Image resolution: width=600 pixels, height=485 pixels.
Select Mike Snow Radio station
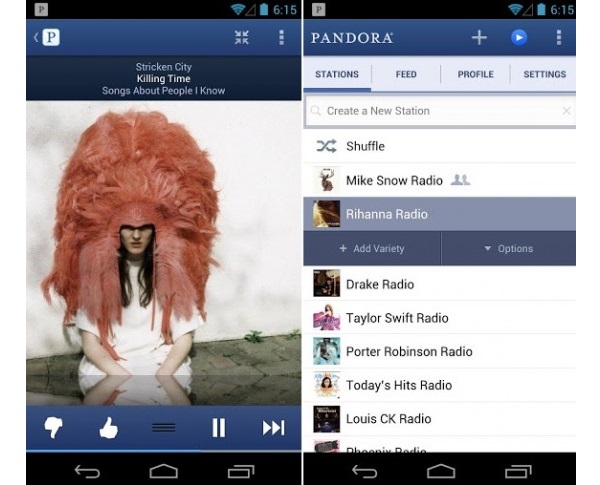[x=440, y=180]
